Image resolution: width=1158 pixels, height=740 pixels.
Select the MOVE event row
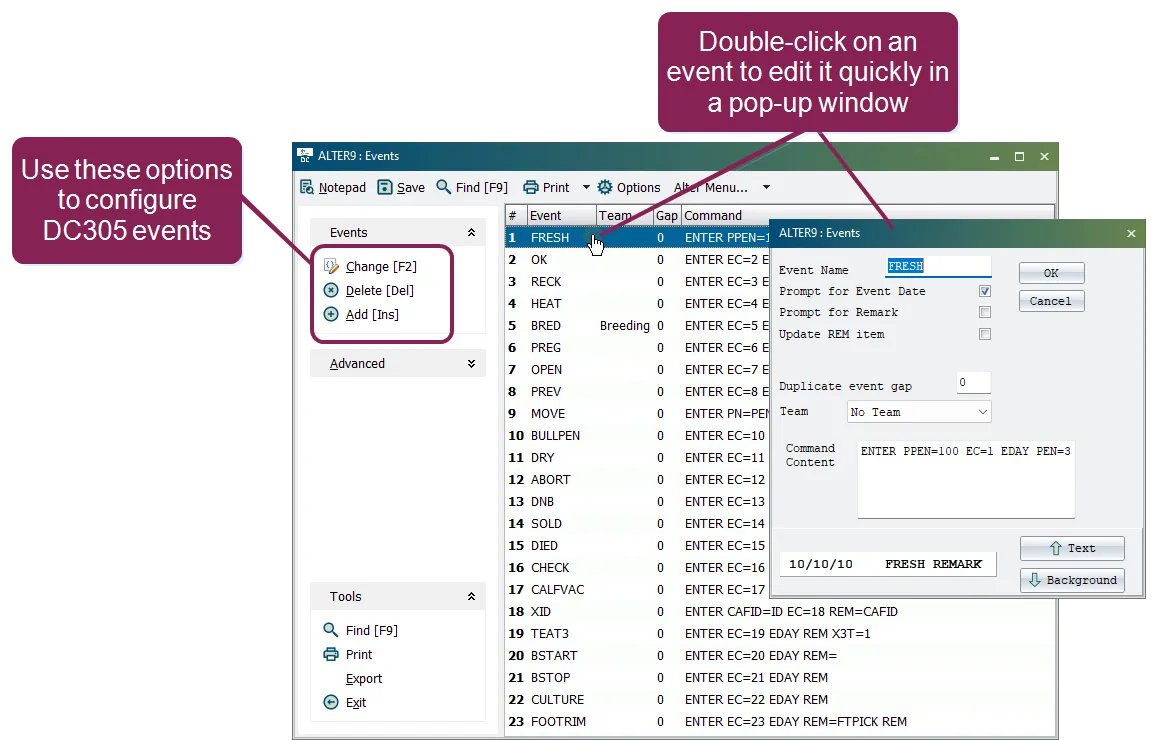(x=637, y=414)
